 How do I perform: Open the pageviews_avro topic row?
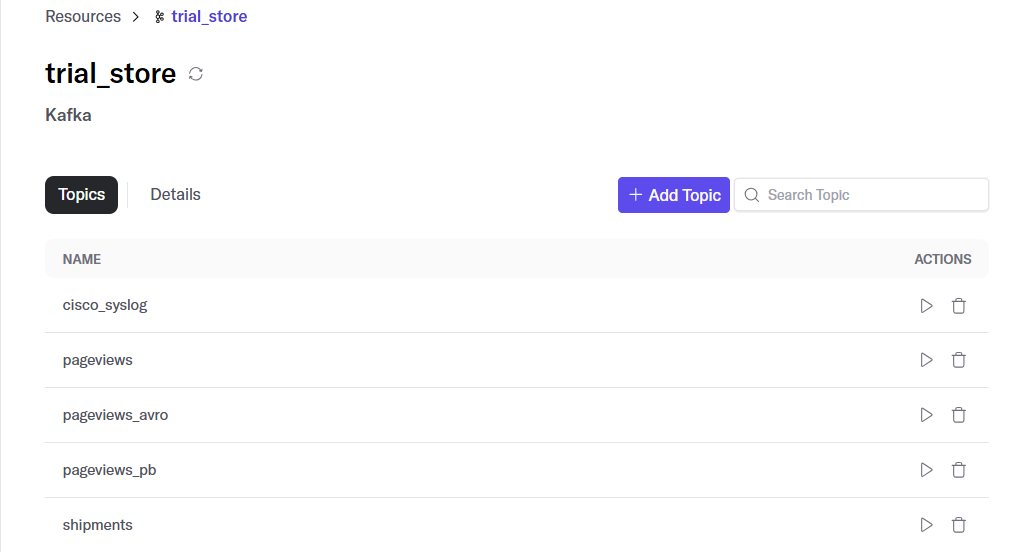pos(517,415)
